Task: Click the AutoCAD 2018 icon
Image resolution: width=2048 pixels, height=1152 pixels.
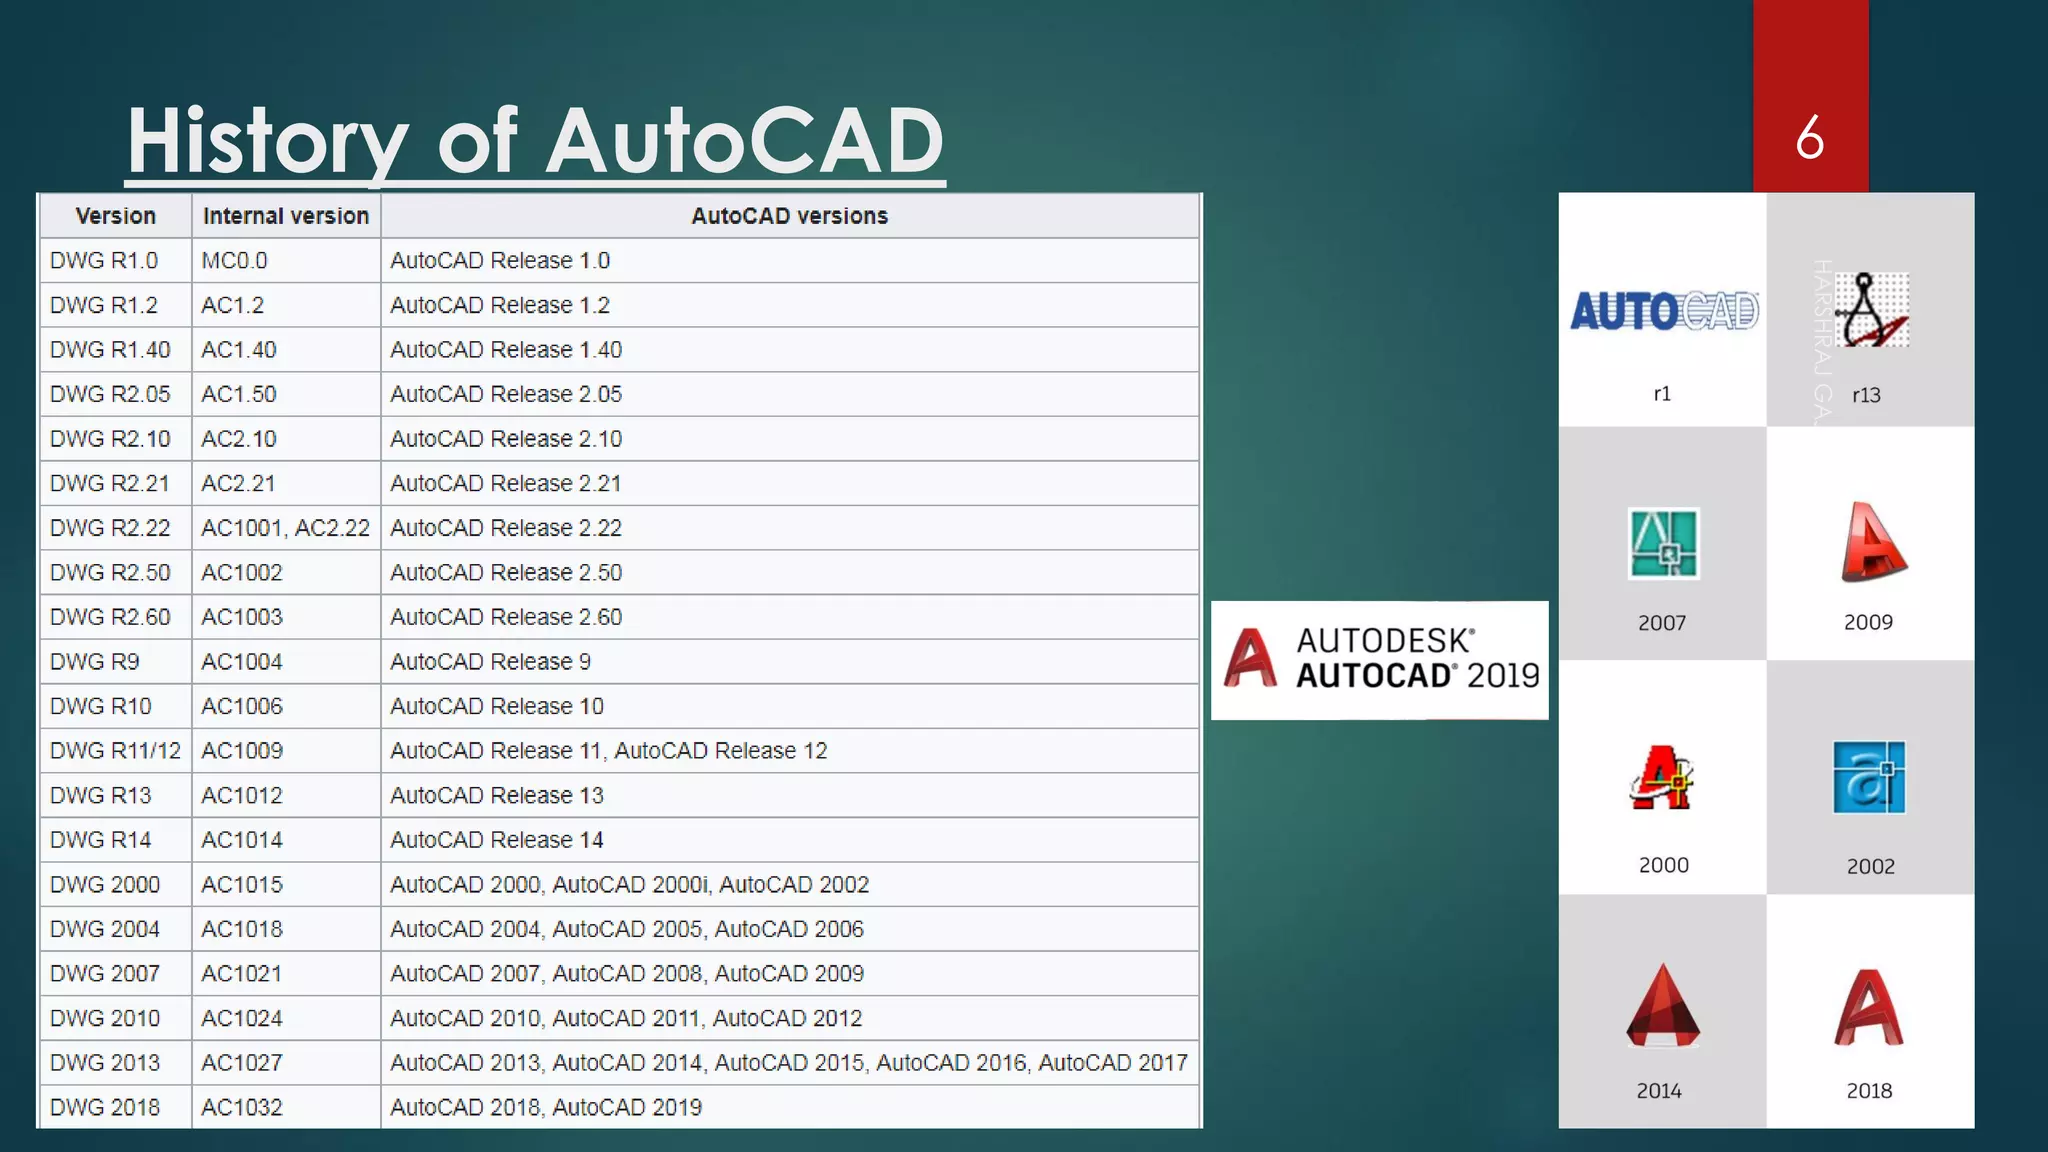Action: click(x=1869, y=1008)
